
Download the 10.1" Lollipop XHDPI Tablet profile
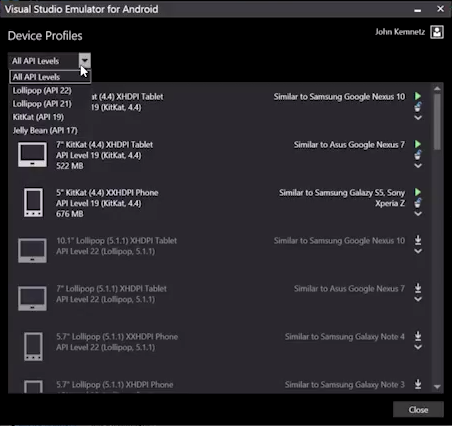click(418, 240)
